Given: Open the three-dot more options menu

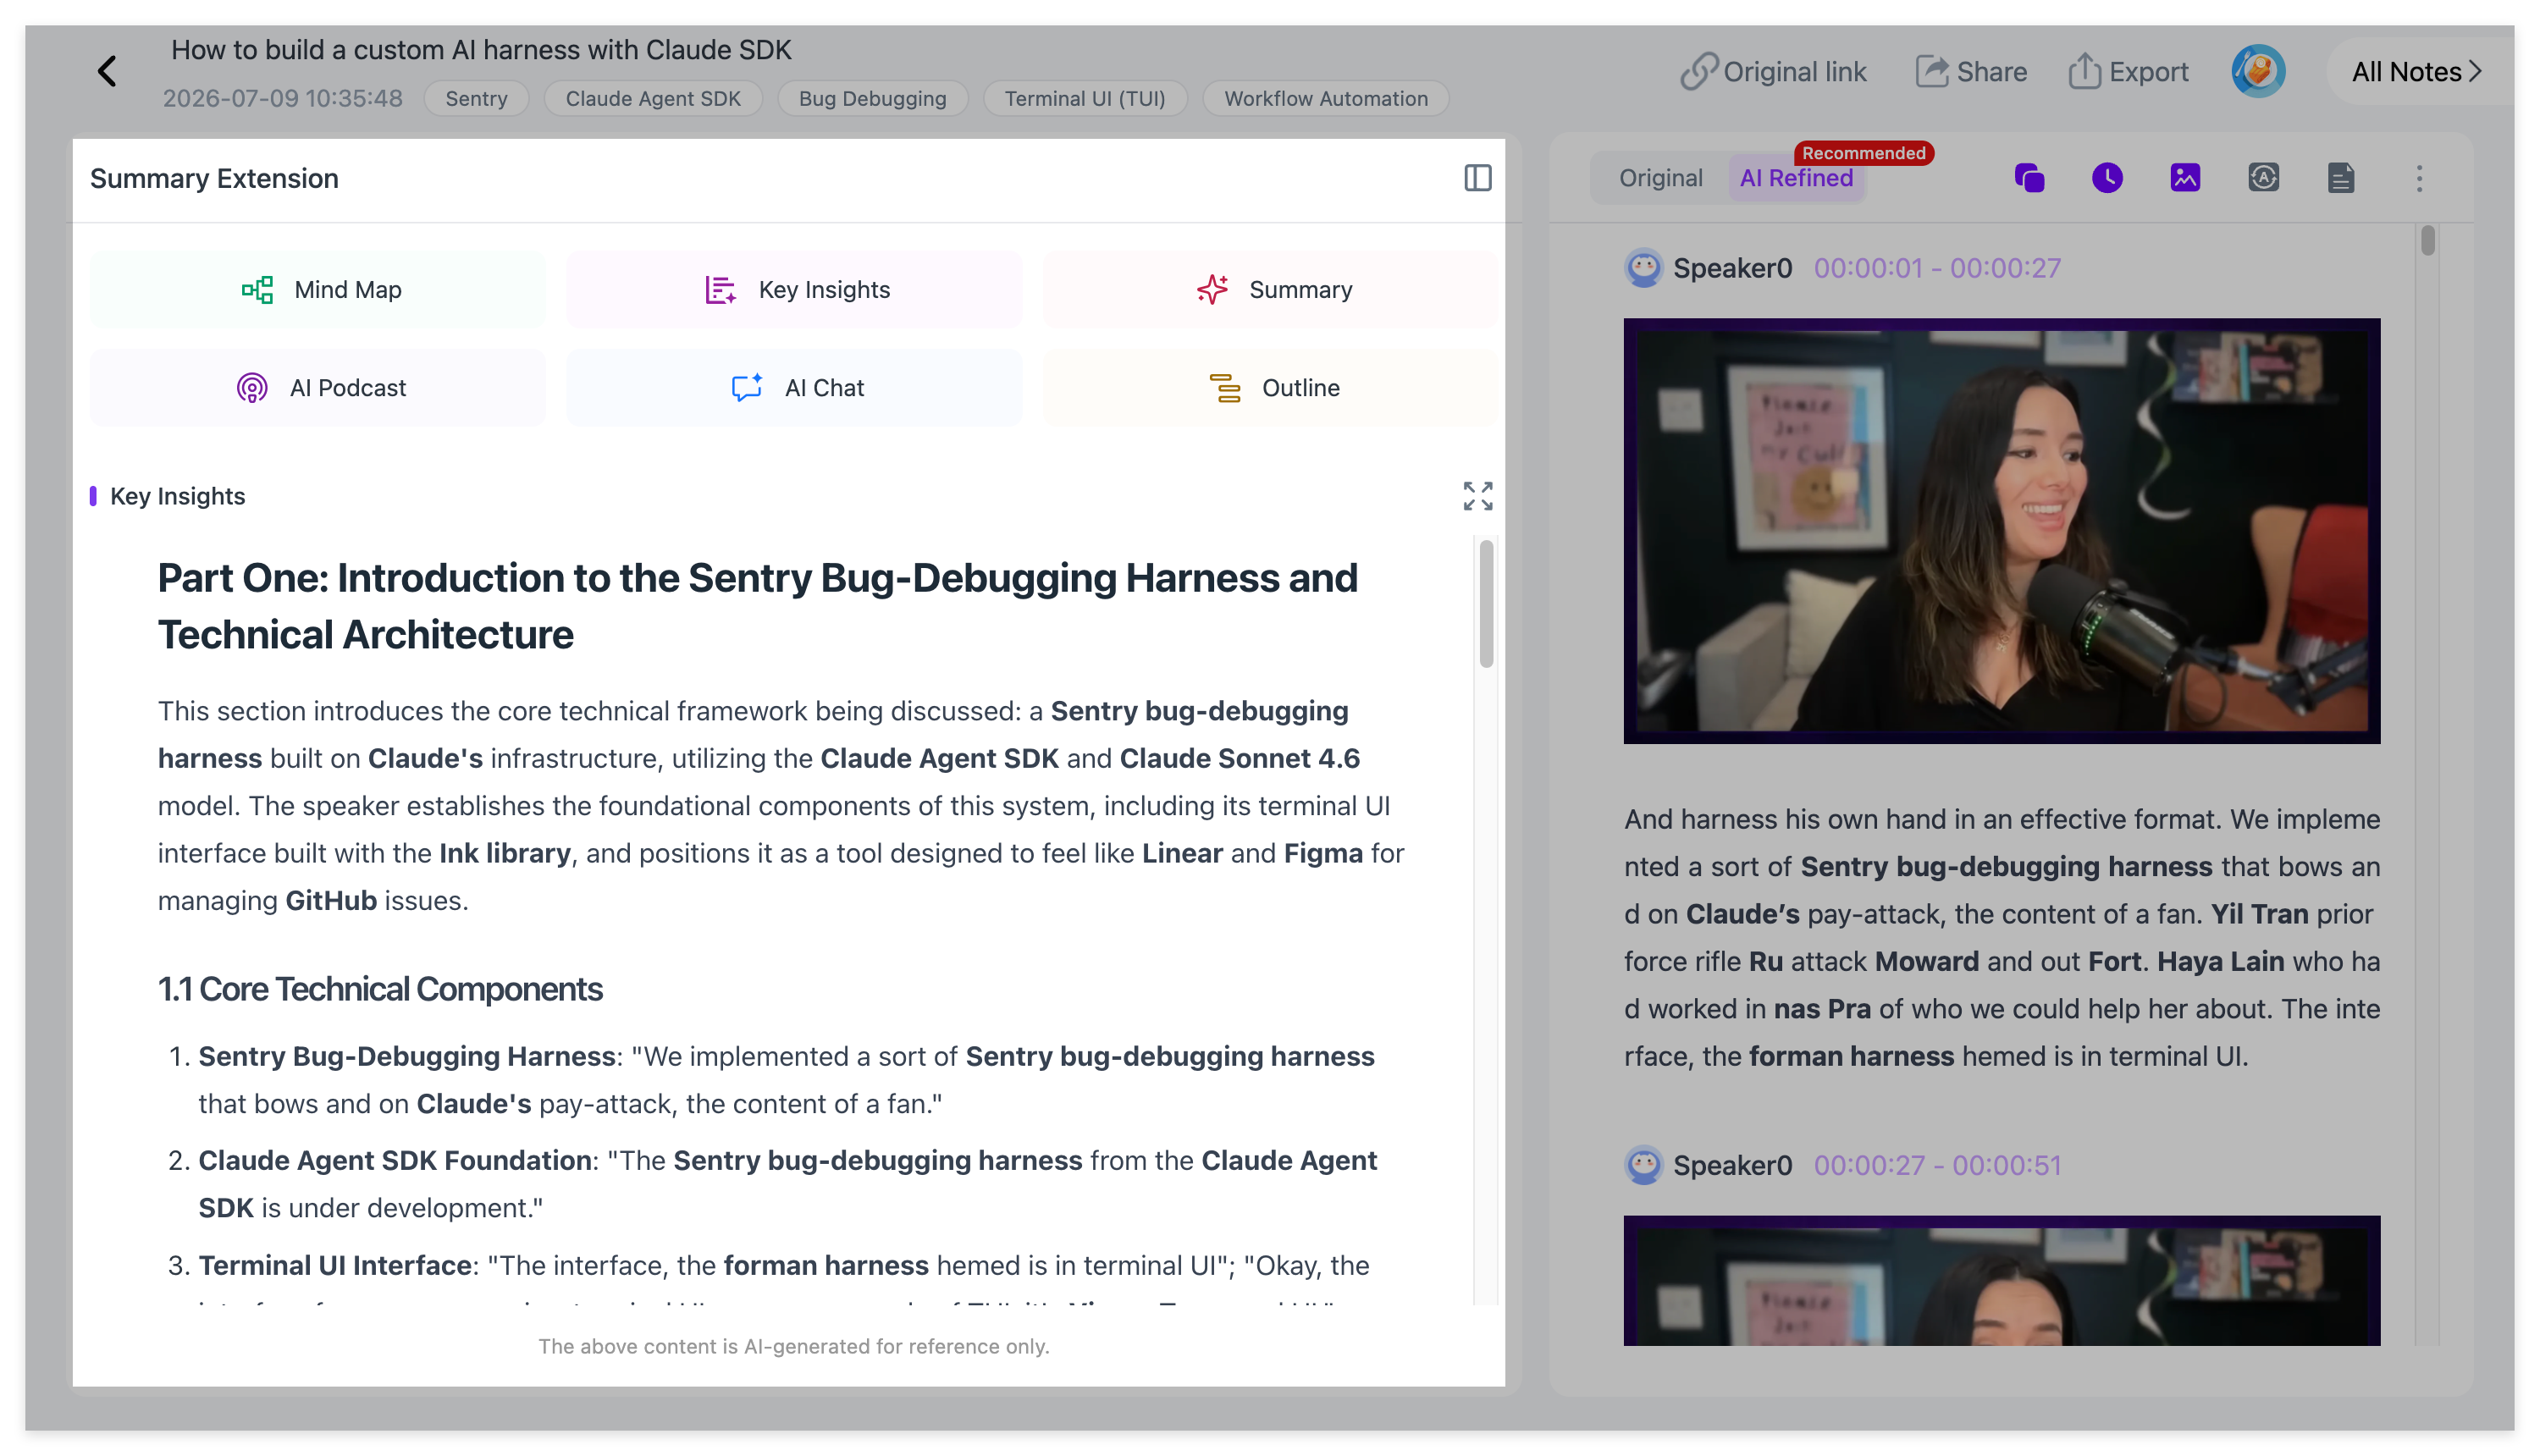Looking at the screenshot, I should [x=2419, y=178].
